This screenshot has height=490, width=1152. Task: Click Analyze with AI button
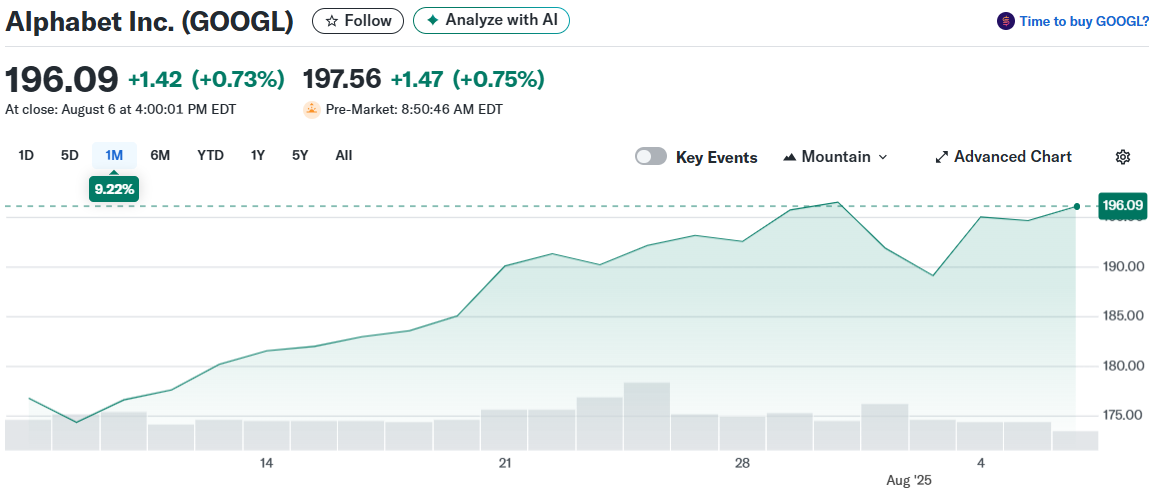[492, 21]
